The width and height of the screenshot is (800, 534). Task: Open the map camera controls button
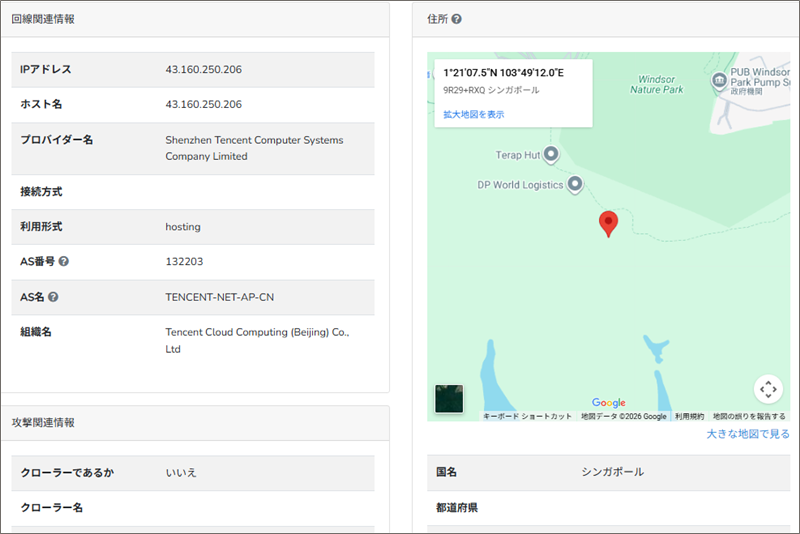[767, 389]
